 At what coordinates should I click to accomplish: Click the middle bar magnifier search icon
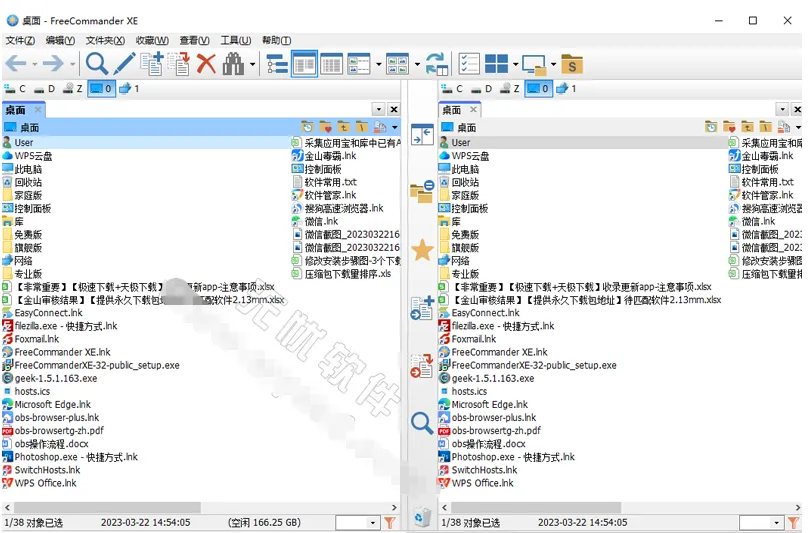[x=422, y=423]
